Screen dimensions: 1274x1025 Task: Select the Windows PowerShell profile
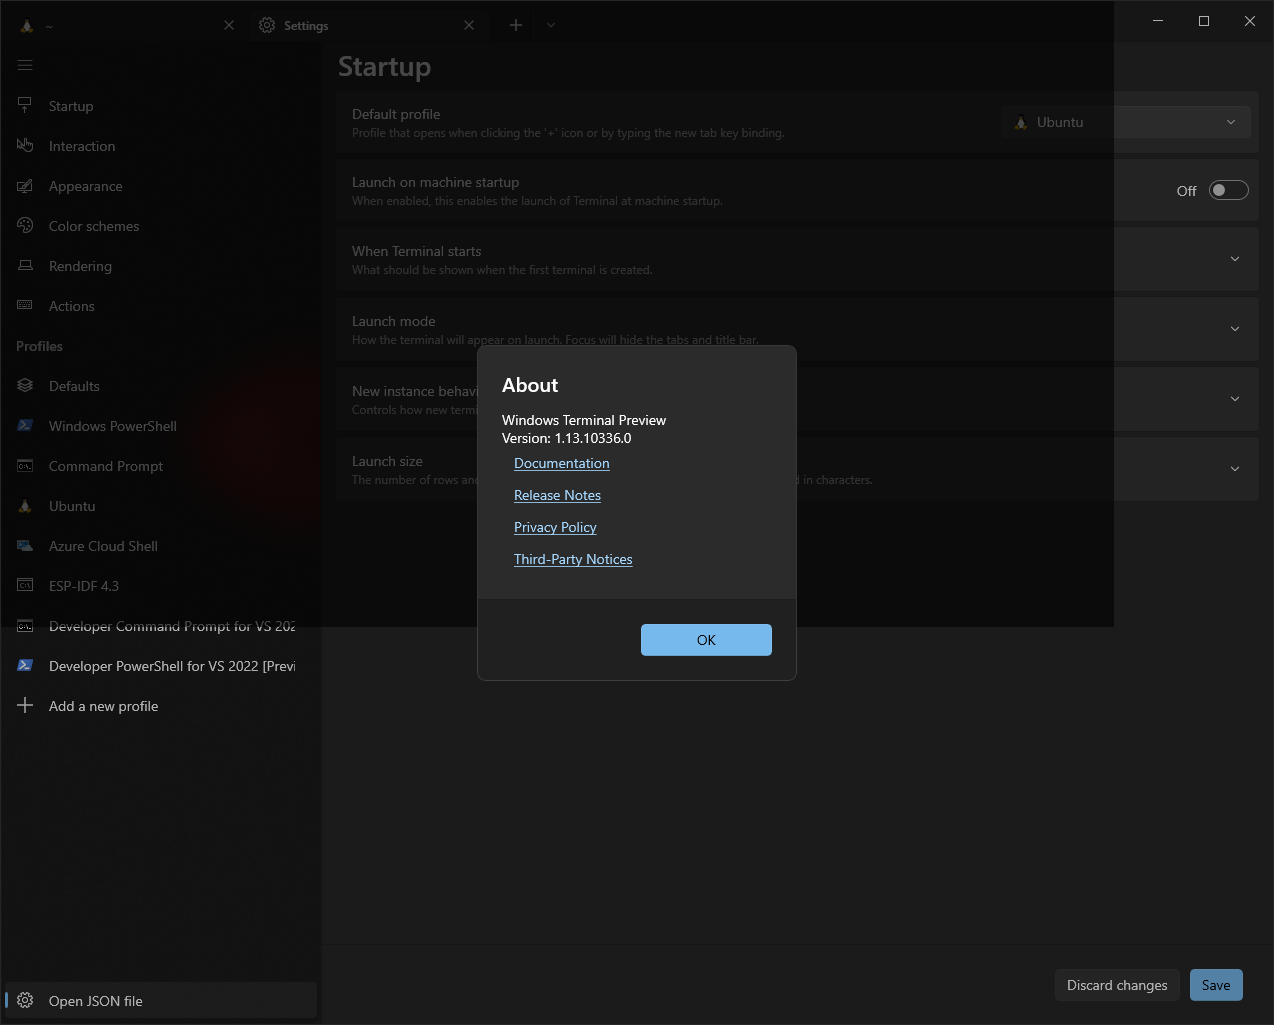[x=160, y=426]
